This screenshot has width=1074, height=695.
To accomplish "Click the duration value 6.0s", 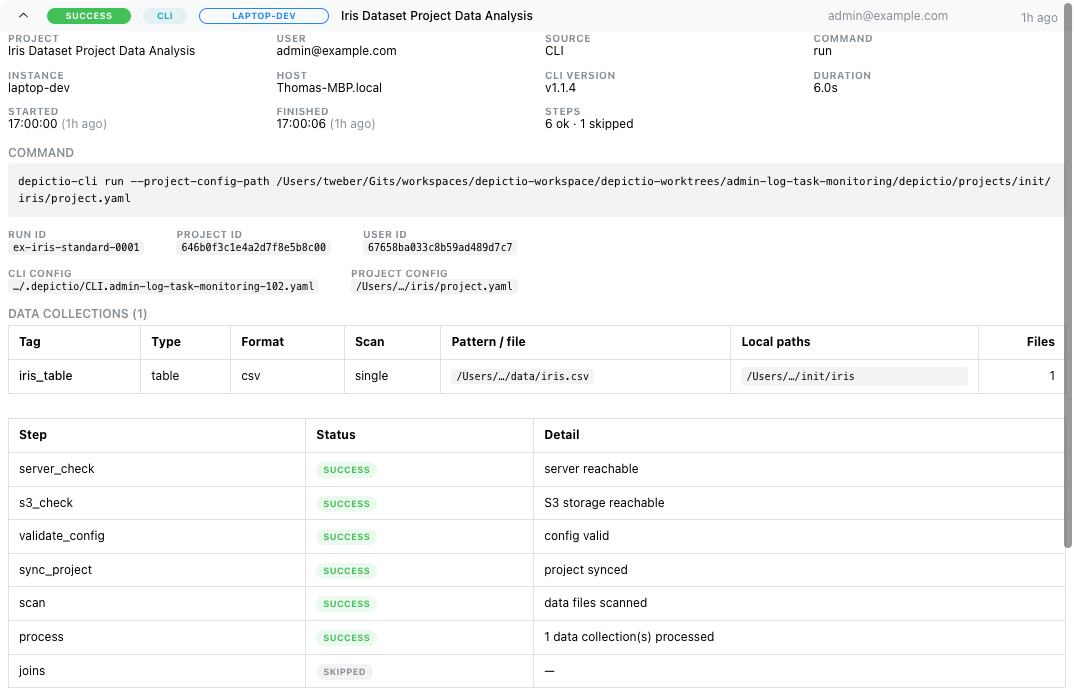I will pyautogui.click(x=825, y=88).
